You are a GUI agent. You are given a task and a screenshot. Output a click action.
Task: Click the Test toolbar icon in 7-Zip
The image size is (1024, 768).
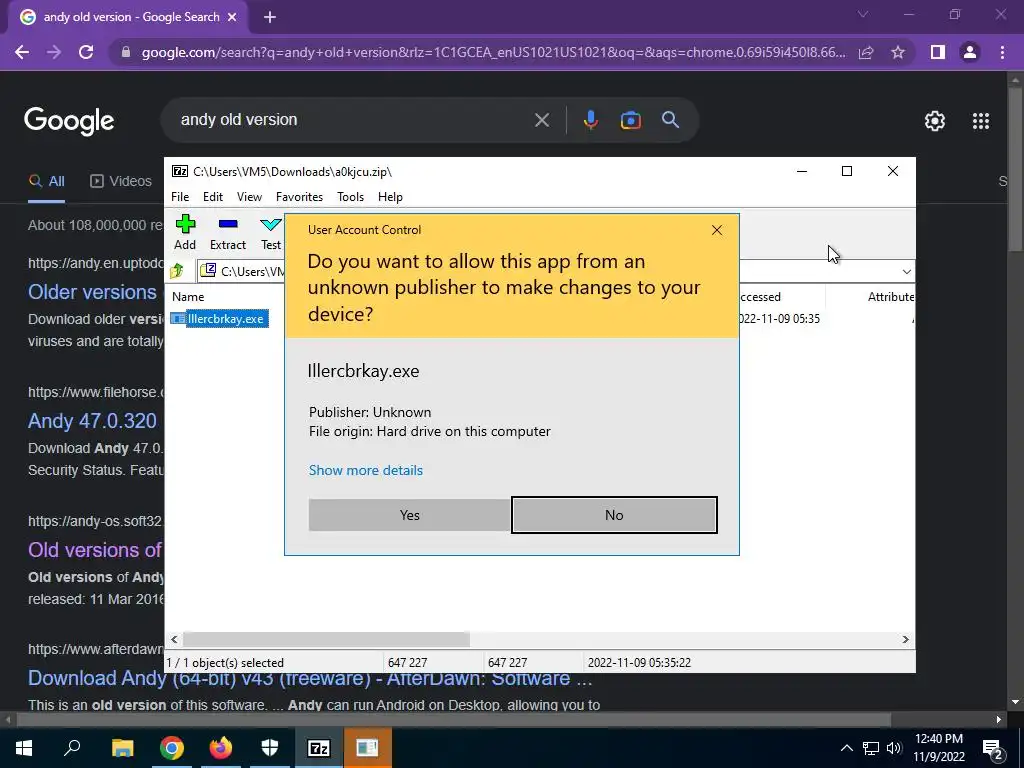[x=270, y=232]
